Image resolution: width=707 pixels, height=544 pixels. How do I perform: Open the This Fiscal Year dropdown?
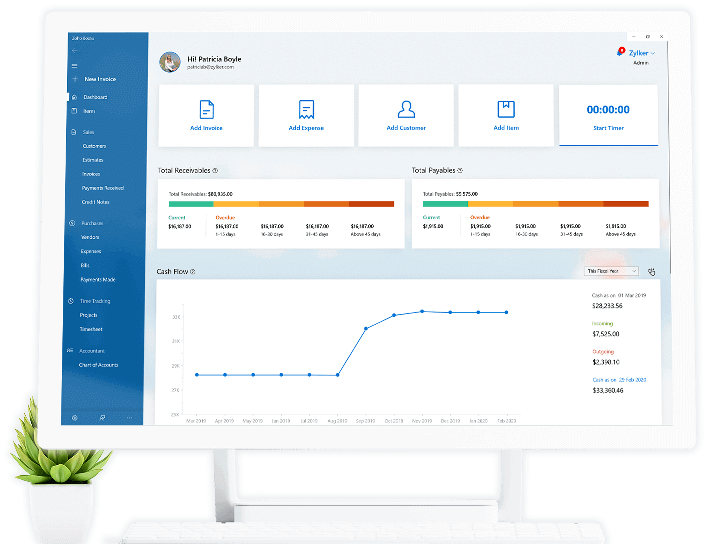[x=609, y=271]
